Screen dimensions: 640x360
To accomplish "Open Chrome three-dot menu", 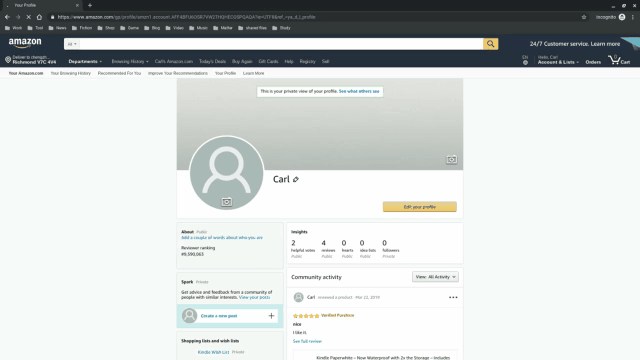I will (x=633, y=17).
